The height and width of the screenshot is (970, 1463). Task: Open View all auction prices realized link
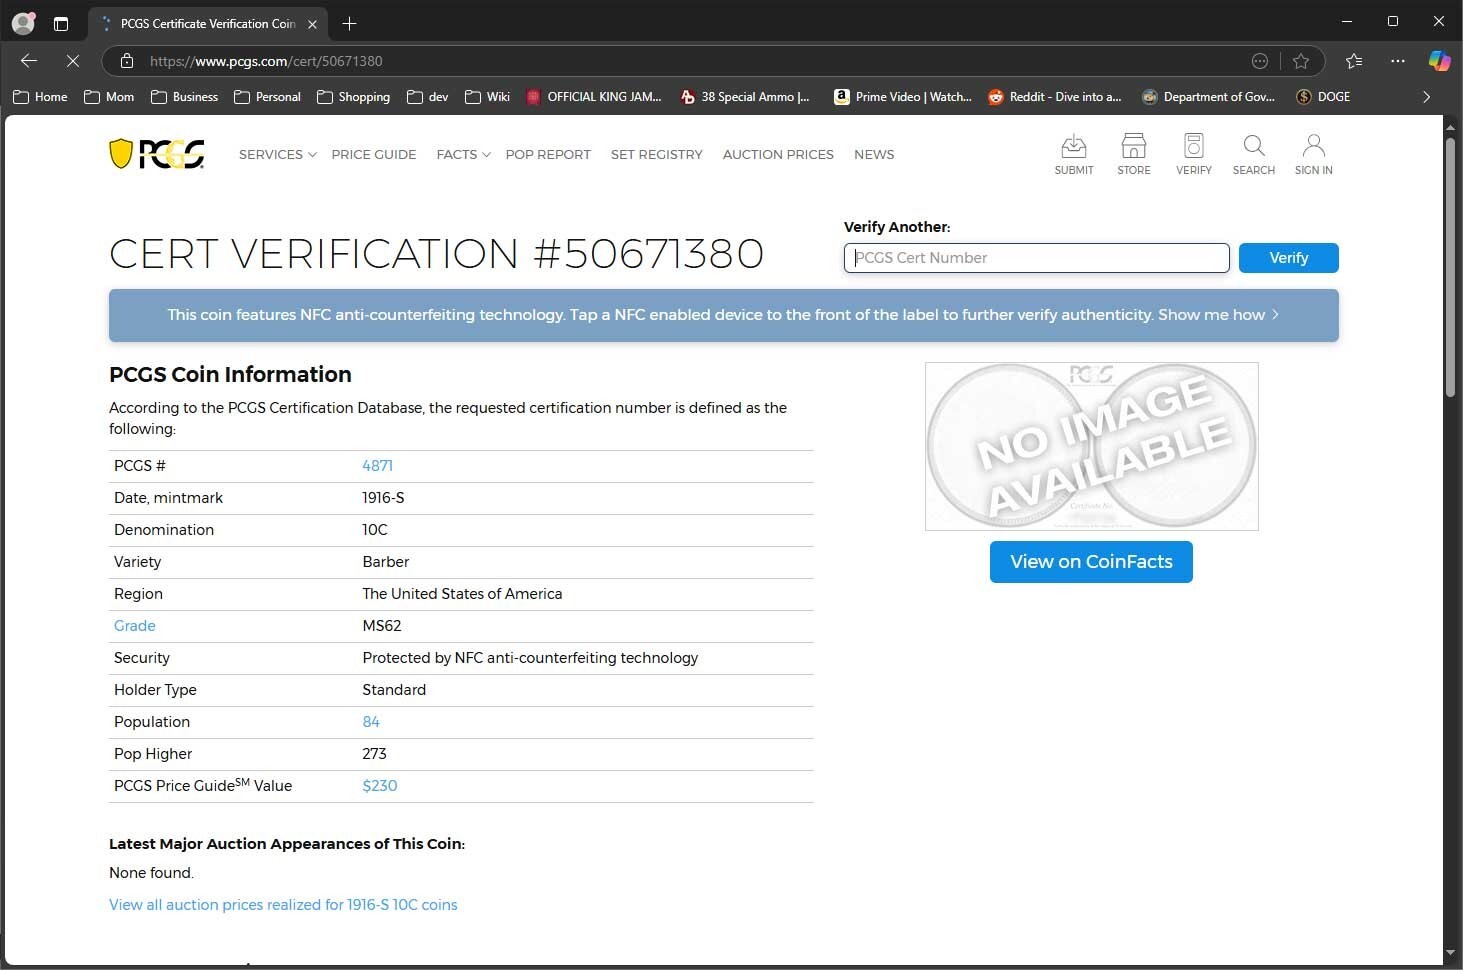point(283,905)
